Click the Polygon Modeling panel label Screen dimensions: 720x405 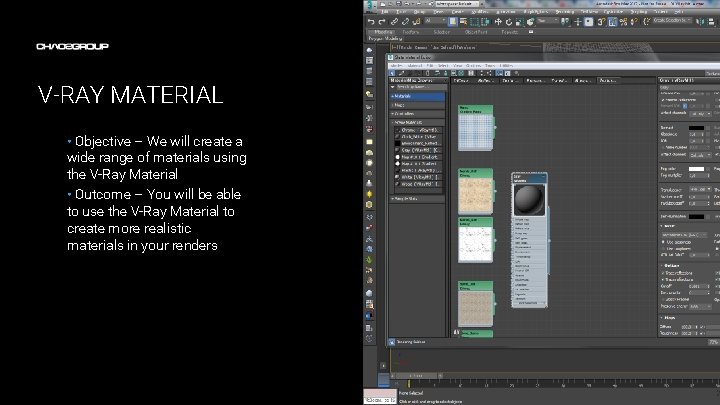(385, 39)
